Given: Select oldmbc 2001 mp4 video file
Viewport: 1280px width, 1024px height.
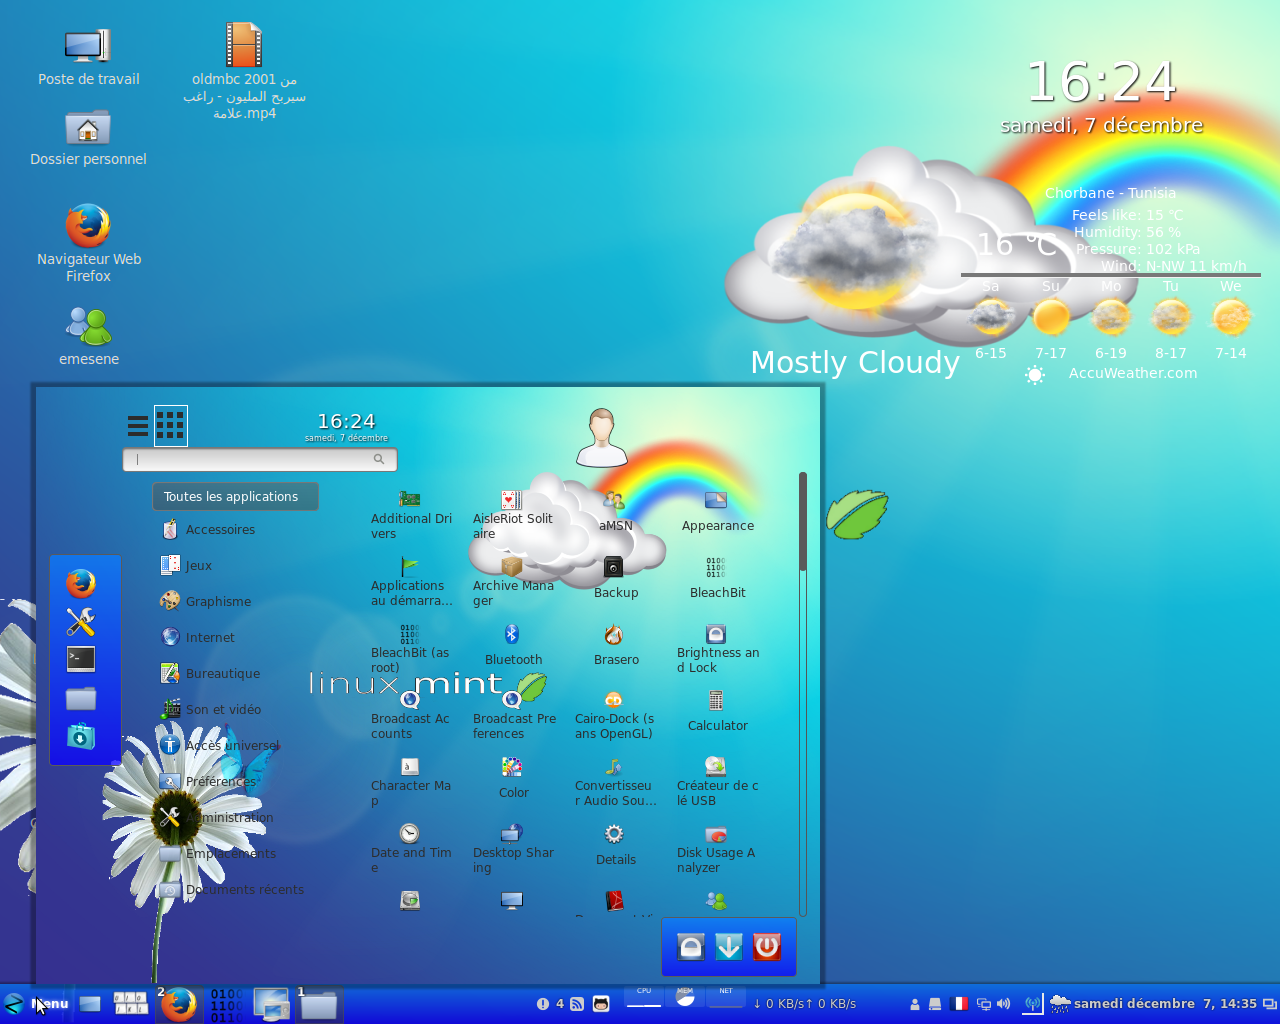Looking at the screenshot, I should 244,70.
